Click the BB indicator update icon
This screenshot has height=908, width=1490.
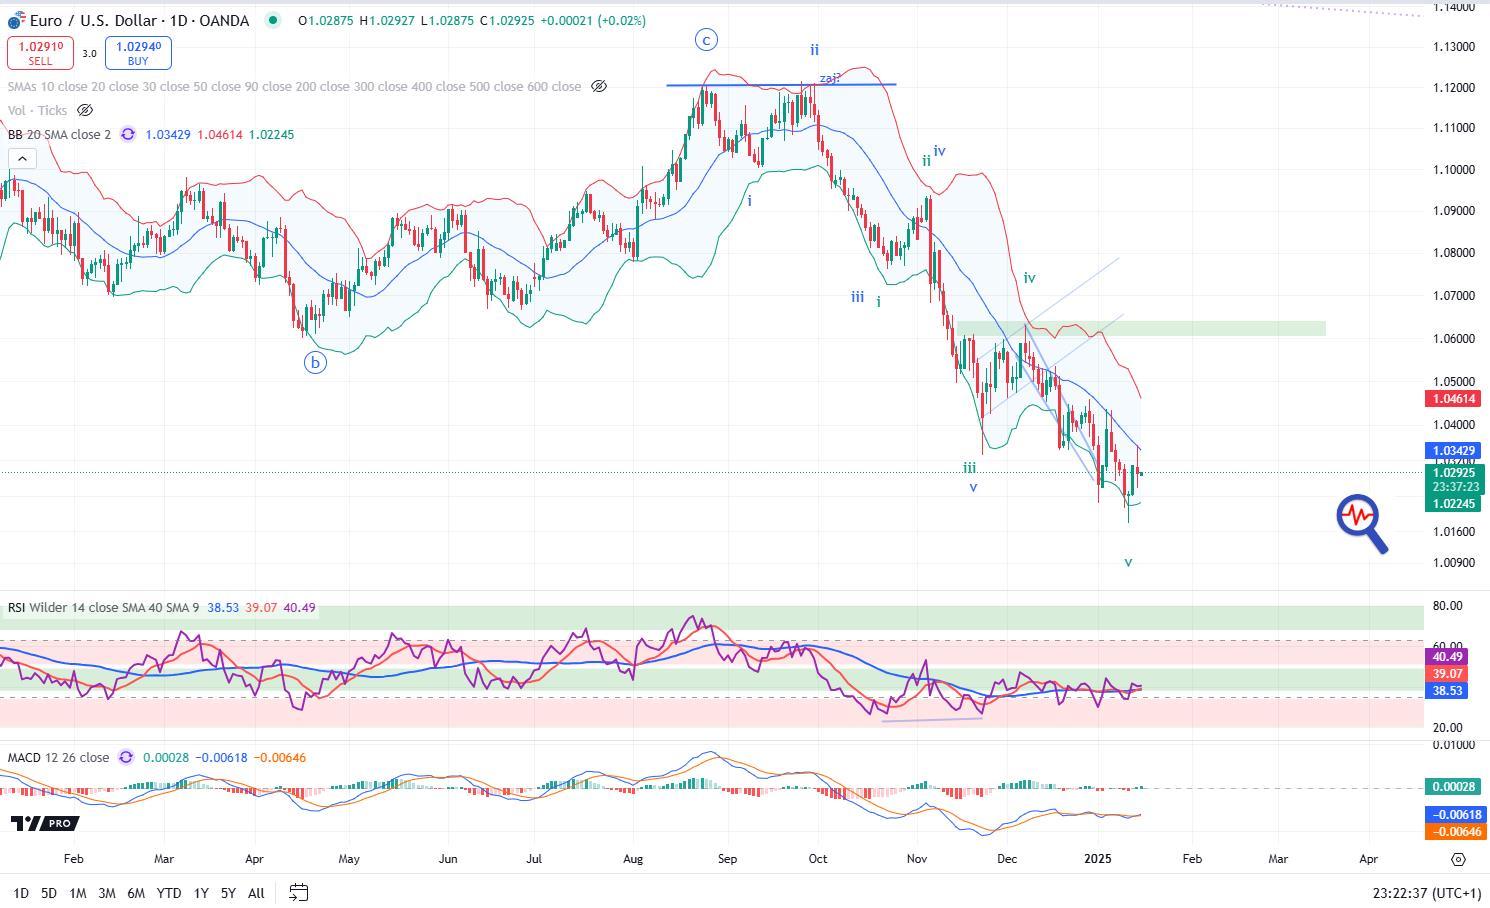(x=128, y=134)
